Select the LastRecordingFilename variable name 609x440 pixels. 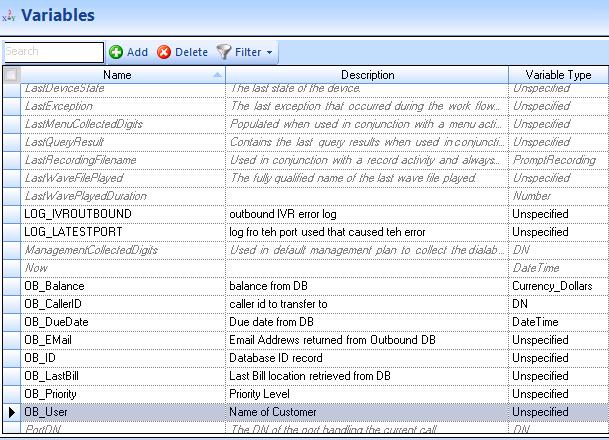tap(80, 160)
